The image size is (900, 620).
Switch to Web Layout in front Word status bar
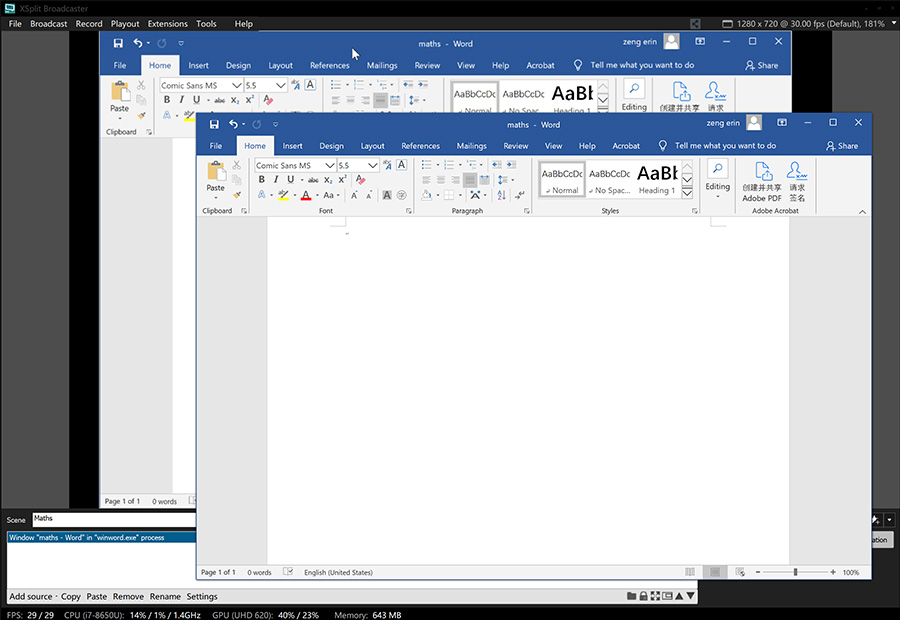[x=740, y=572]
